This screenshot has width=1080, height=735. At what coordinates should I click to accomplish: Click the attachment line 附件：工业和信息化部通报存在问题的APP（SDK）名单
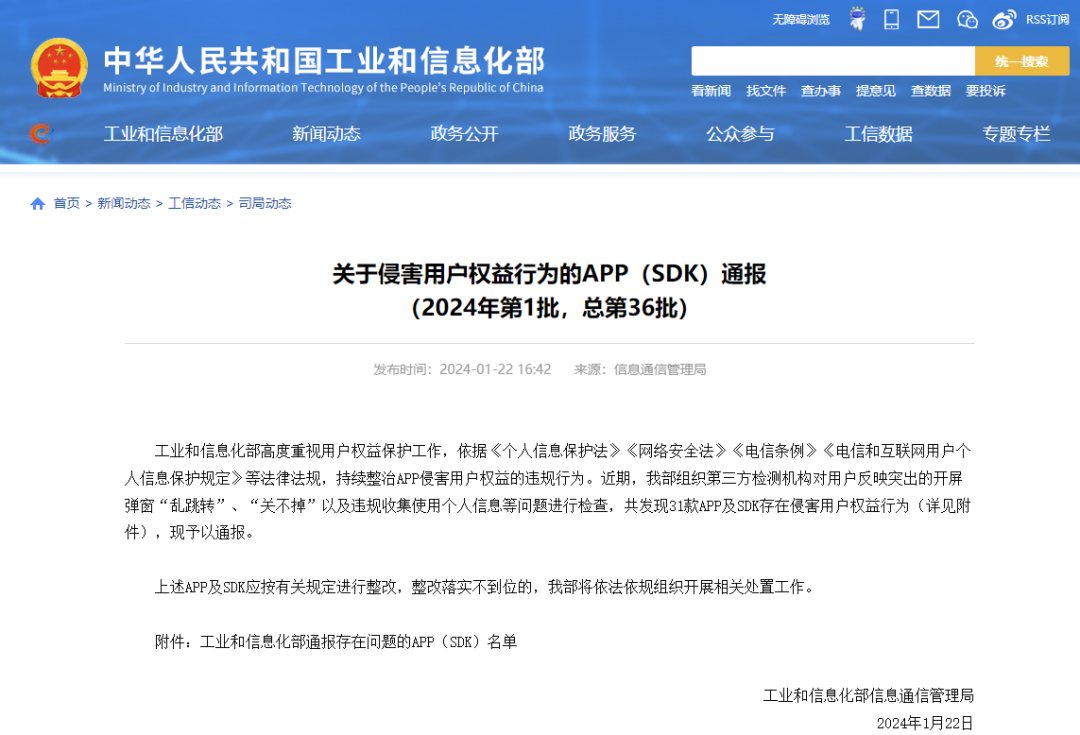click(336, 641)
